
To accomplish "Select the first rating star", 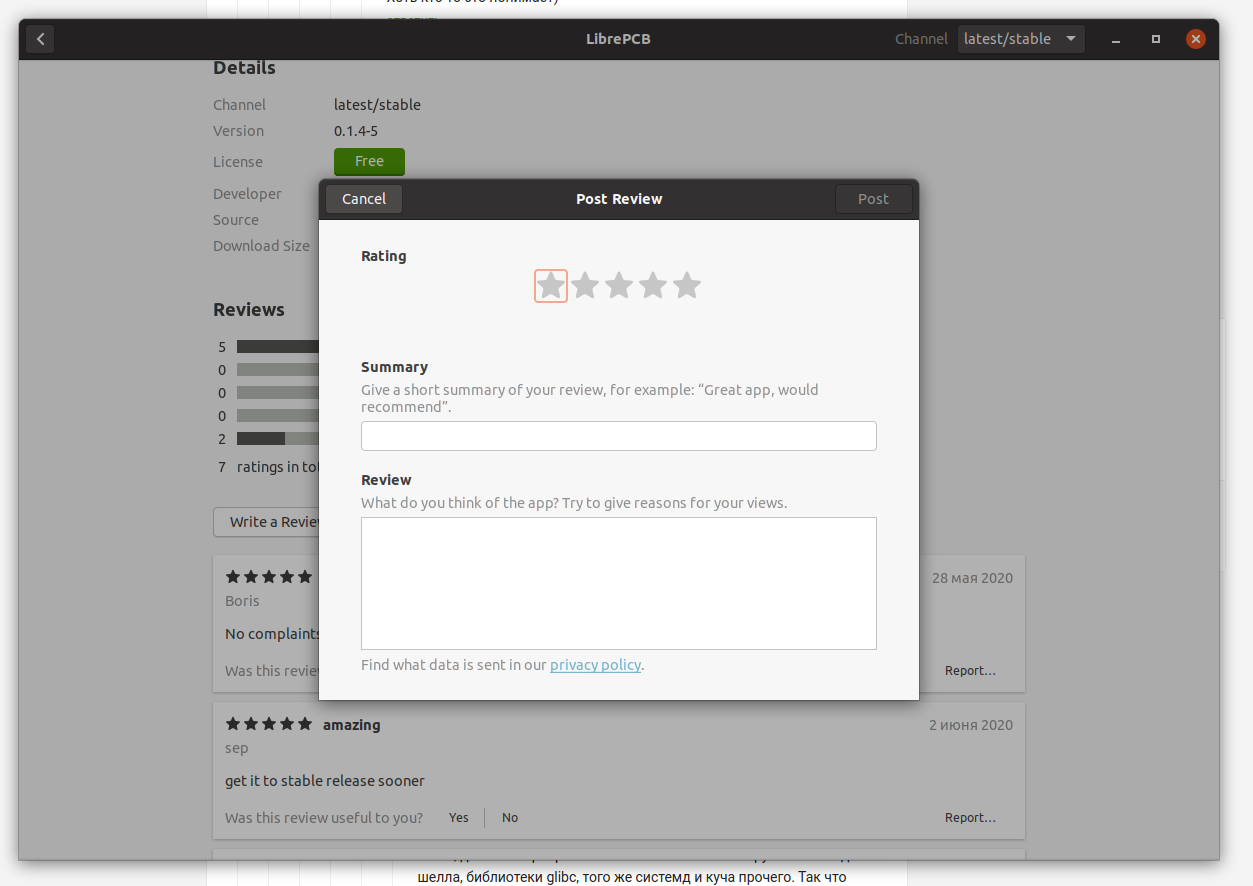I will pyautogui.click(x=551, y=286).
